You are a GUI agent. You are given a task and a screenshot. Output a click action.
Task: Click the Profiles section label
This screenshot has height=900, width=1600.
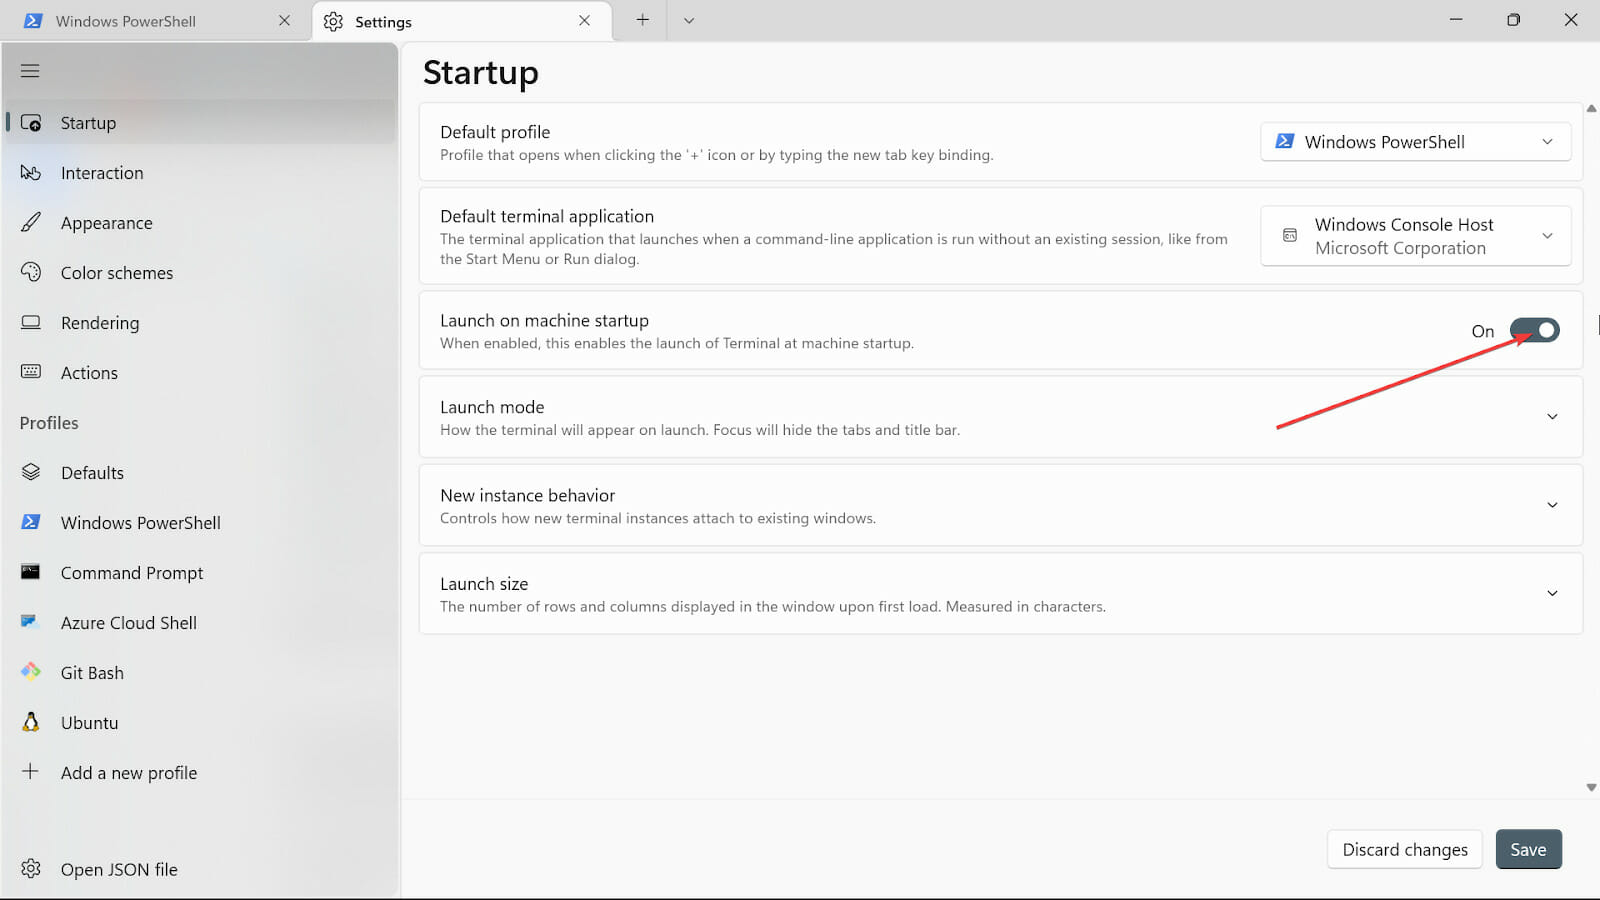coord(49,423)
